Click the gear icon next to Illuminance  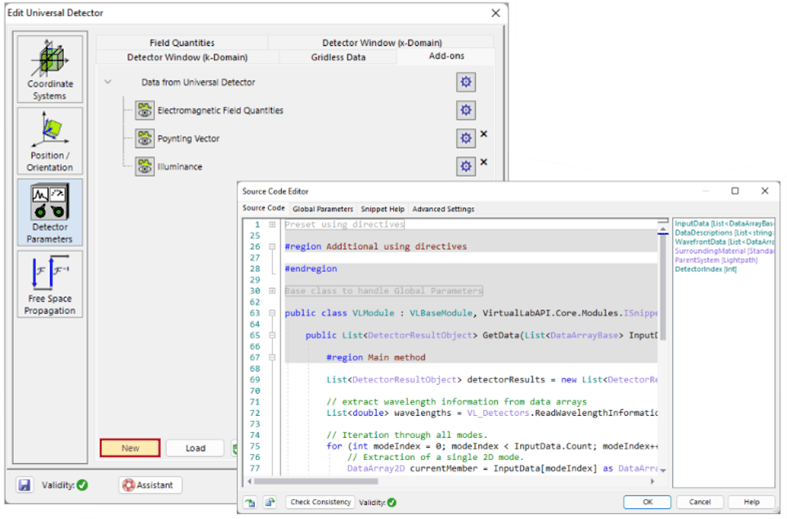[x=465, y=166]
